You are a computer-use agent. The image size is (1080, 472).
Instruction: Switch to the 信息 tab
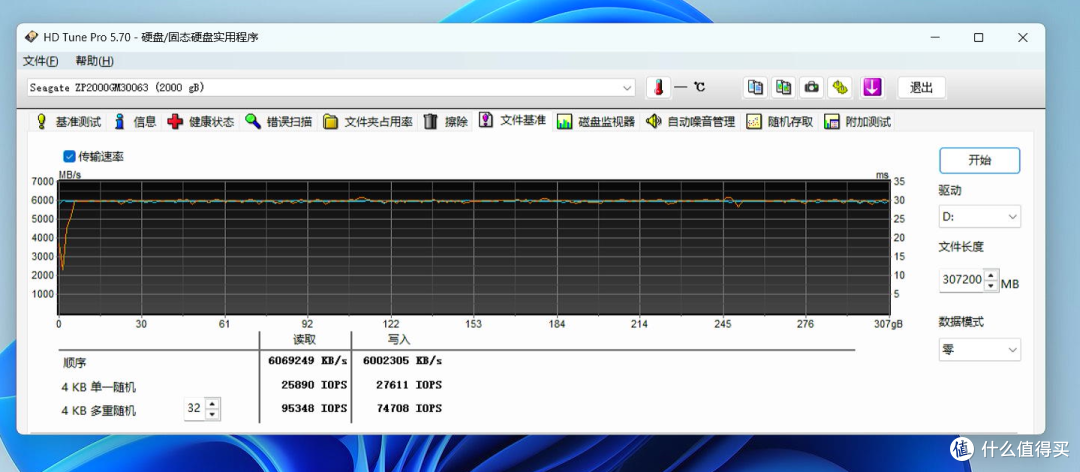click(x=136, y=122)
